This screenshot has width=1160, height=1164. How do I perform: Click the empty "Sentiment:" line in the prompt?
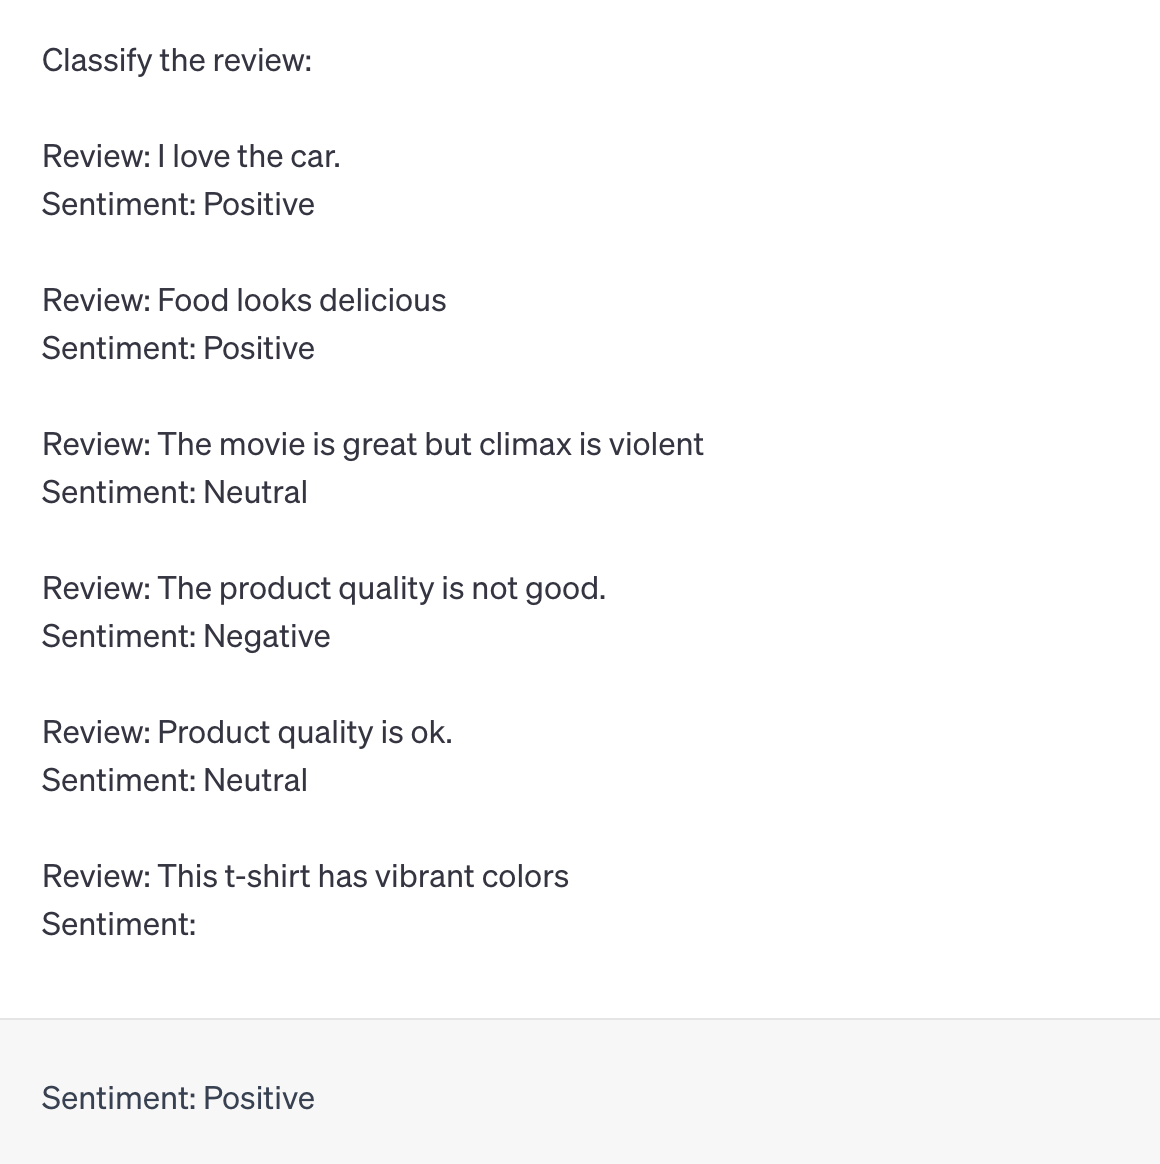click(119, 924)
